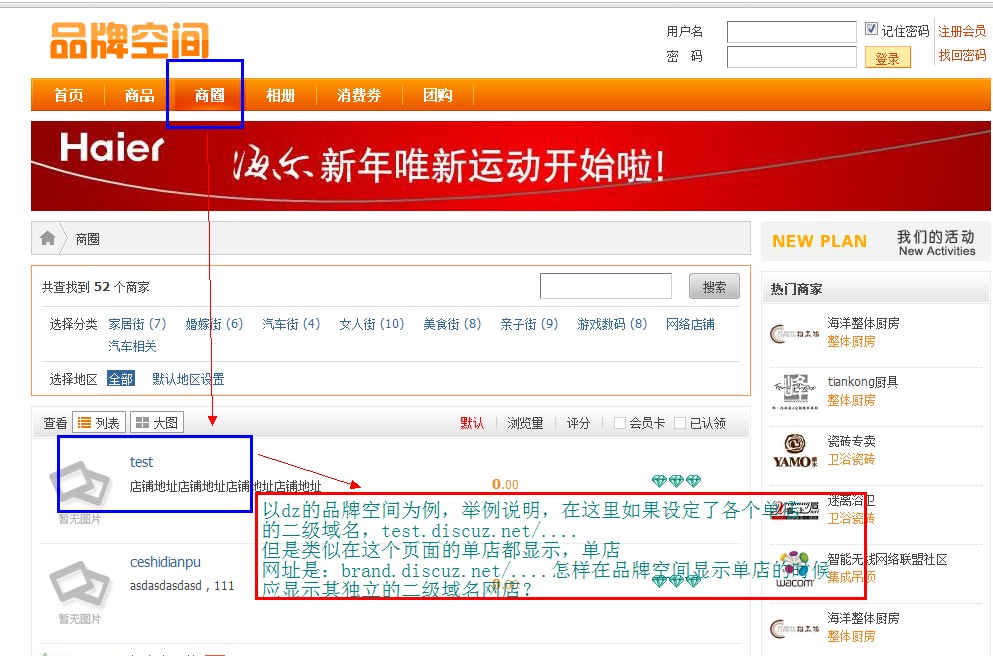The height and width of the screenshot is (656, 993).
Task: Filter by 汽车相关 category
Action: tap(132, 346)
